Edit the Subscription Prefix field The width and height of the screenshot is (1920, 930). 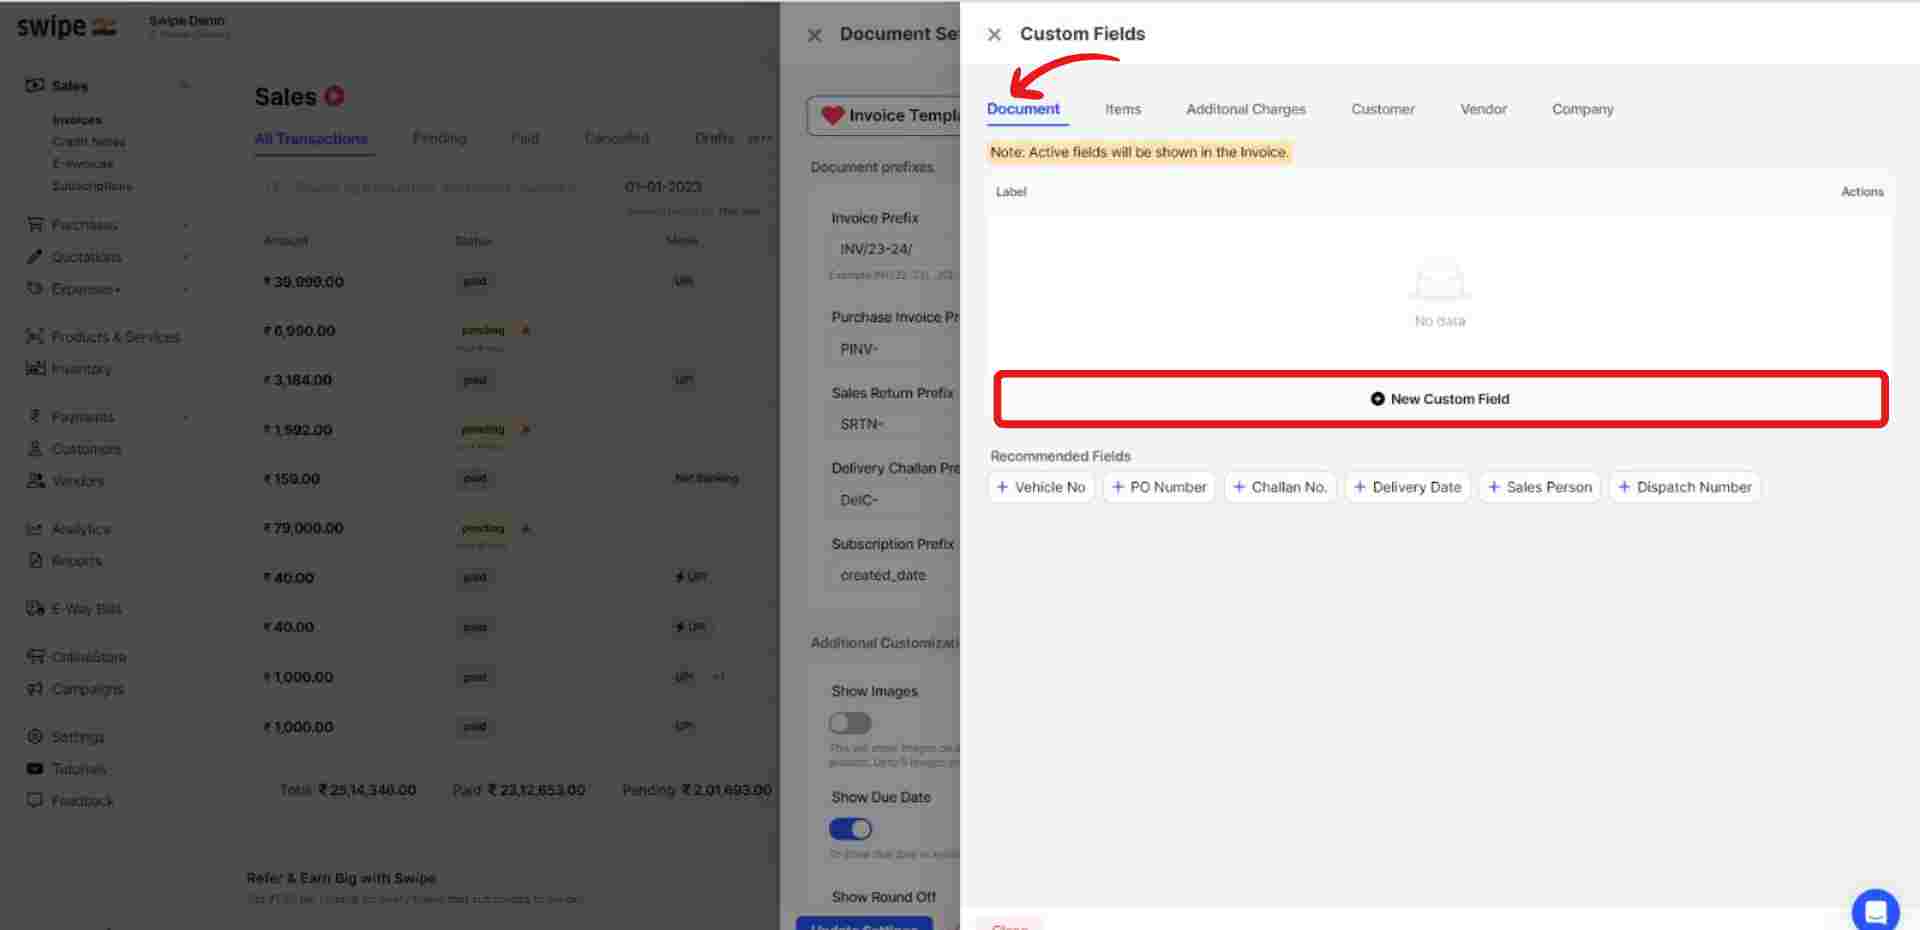893,575
